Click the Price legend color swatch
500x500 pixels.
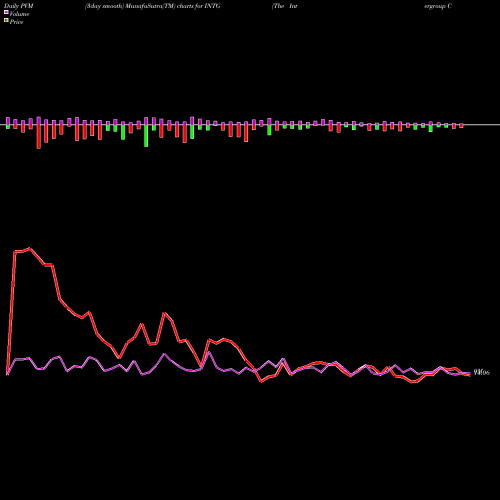[6, 21]
